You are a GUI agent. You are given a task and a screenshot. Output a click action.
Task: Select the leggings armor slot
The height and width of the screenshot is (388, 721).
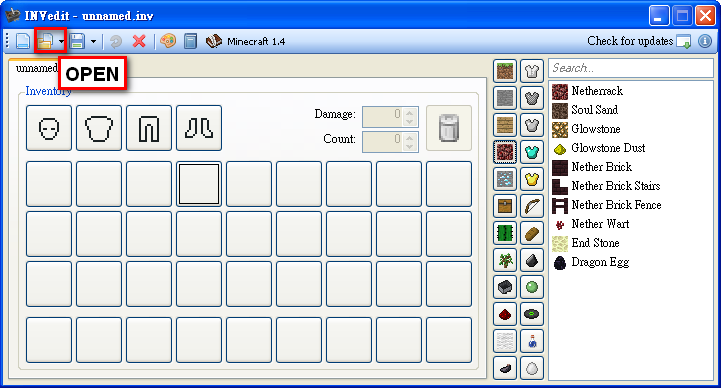(149, 128)
